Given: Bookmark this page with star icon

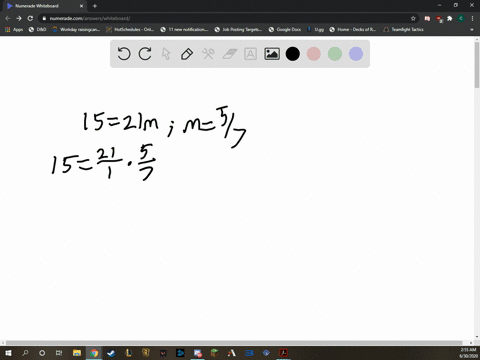Looking at the screenshot, I should point(413,18).
